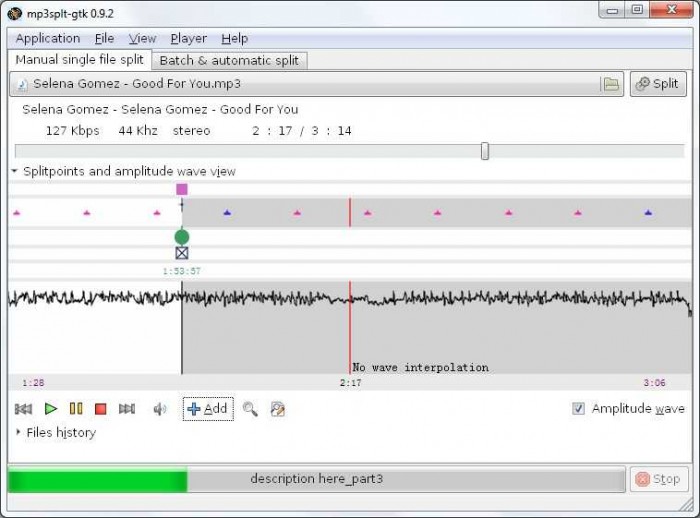Screen dimensions: 700x518
Task: Click the Stop split button
Action: point(659,479)
